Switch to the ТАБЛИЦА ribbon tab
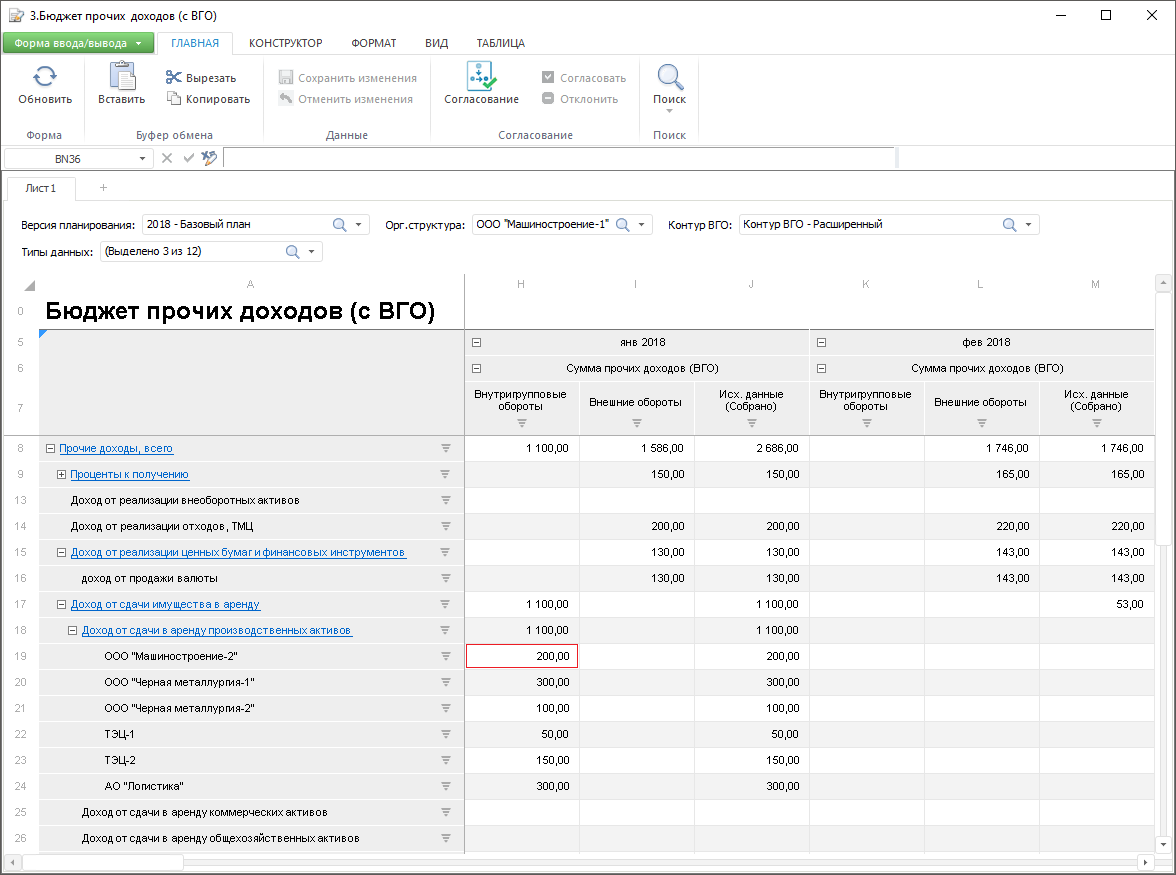This screenshot has height=875, width=1176. click(500, 43)
